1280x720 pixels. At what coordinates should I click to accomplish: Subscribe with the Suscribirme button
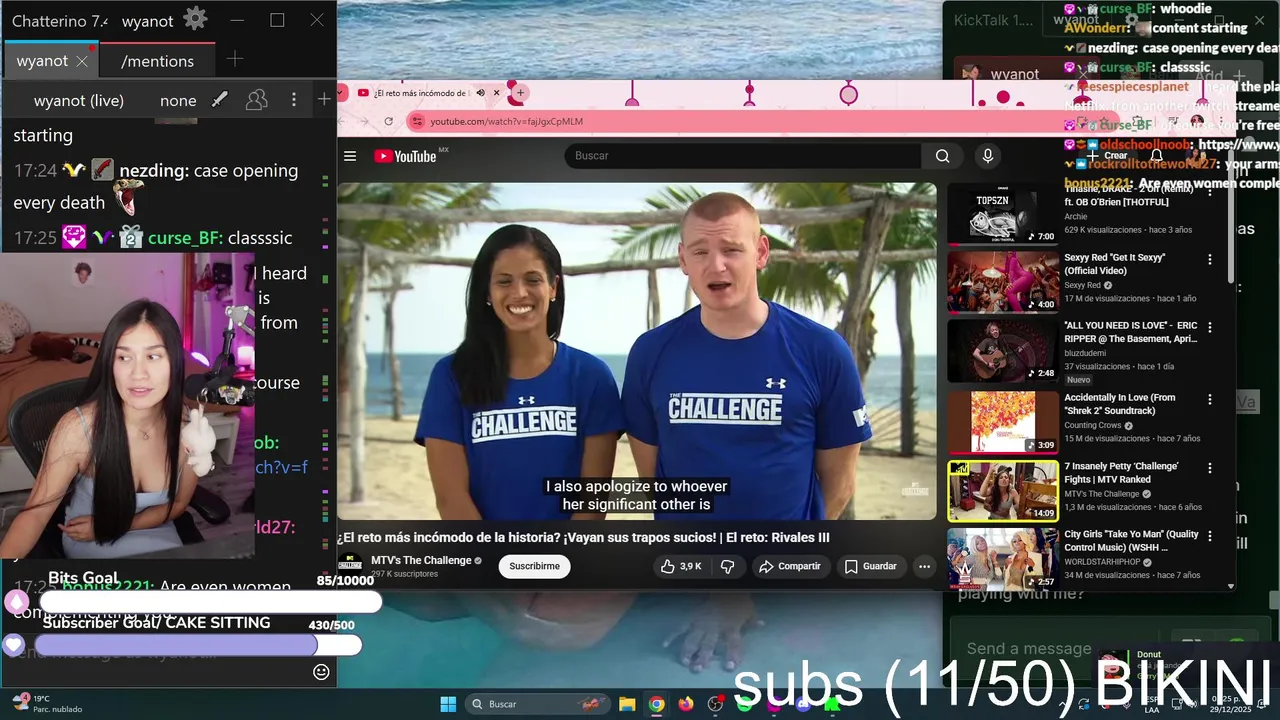pos(534,566)
